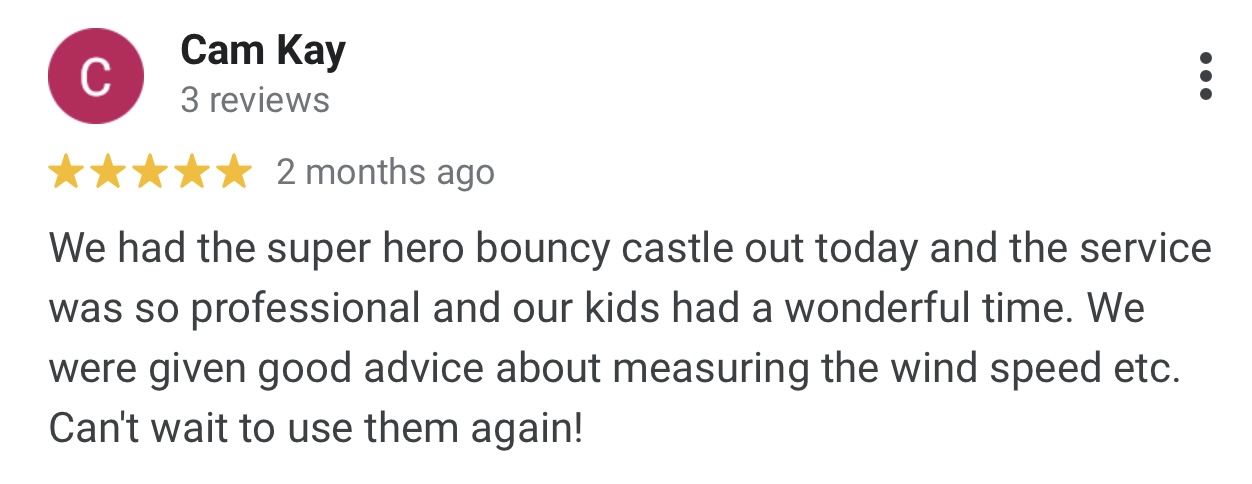Click the sentence 'Can't wait to use them again!'
1252x484 pixels.
coord(315,430)
